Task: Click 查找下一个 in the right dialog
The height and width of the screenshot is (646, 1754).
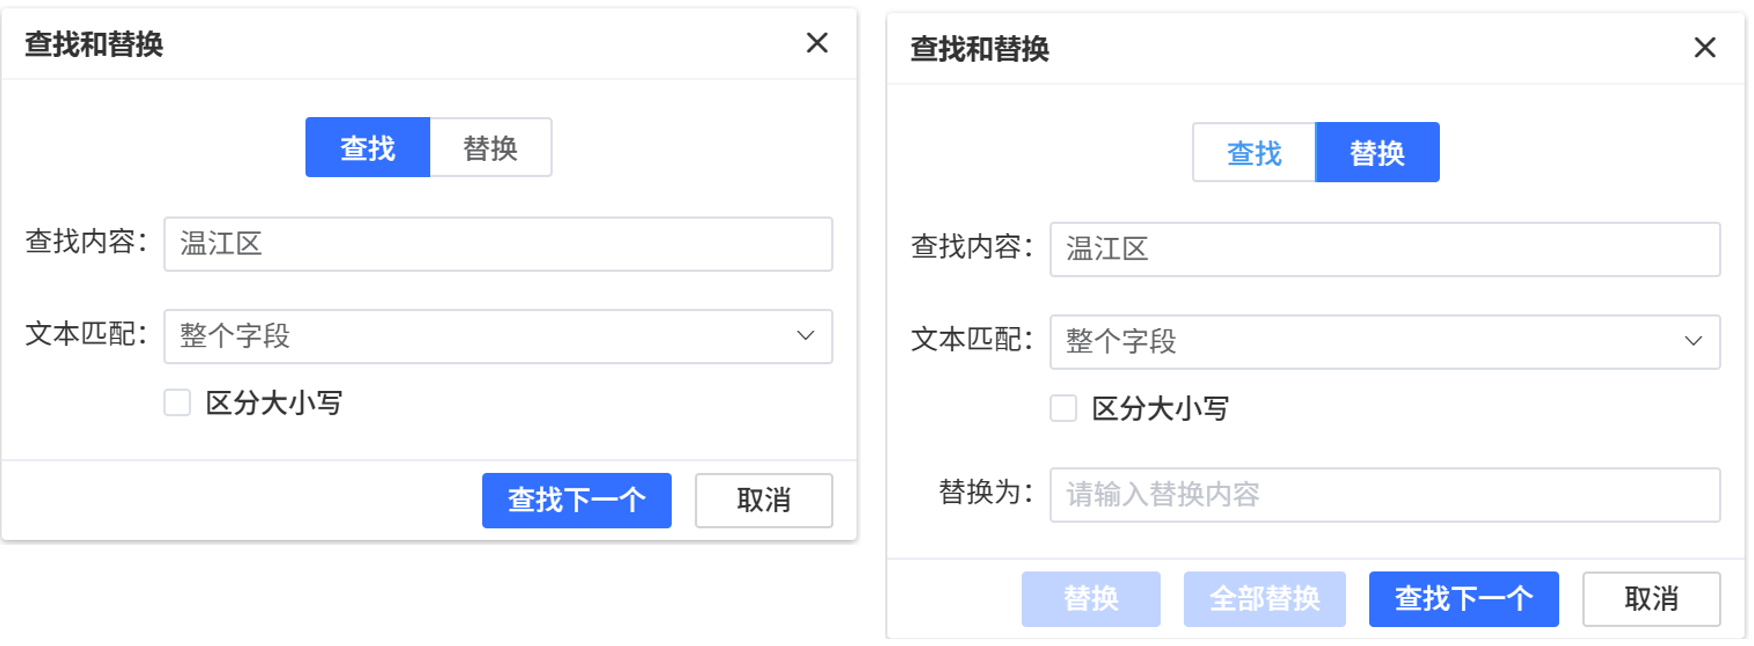Action: 1463,598
